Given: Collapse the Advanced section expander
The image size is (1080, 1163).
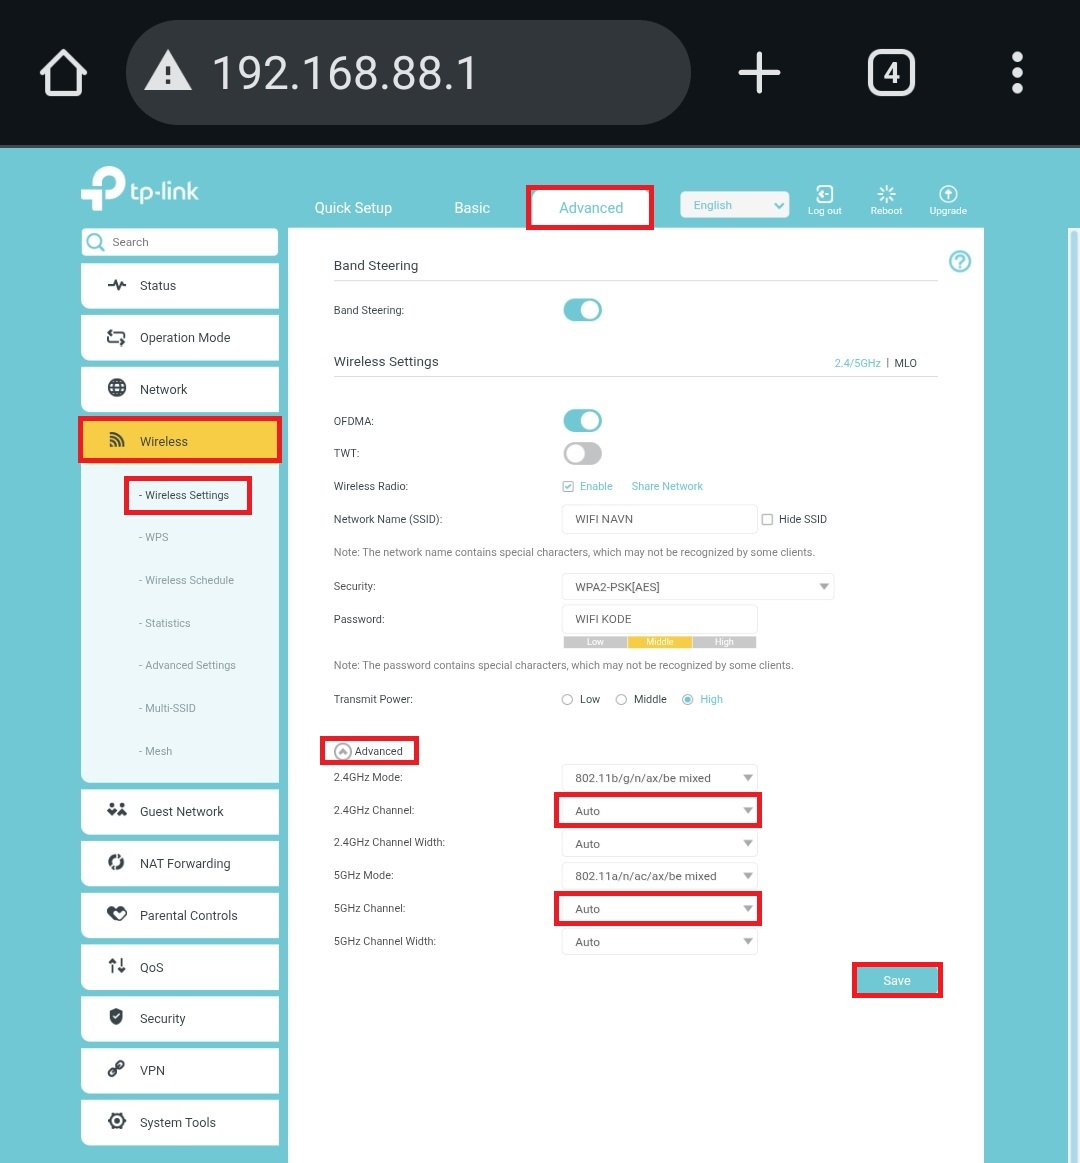Looking at the screenshot, I should (x=344, y=751).
